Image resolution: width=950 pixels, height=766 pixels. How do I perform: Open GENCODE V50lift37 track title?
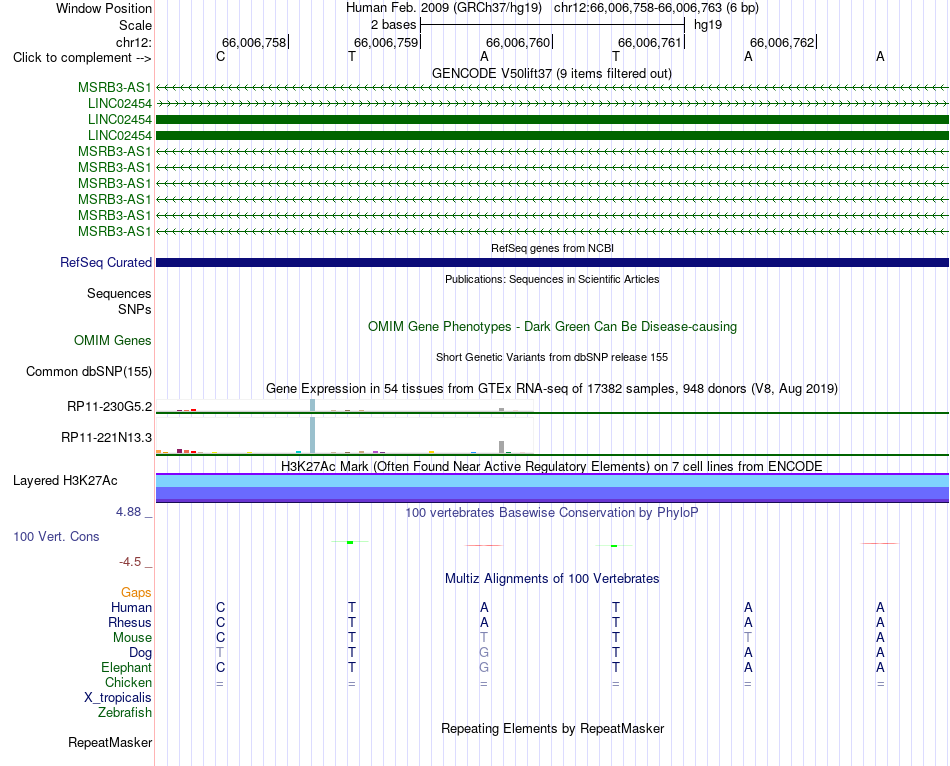pyautogui.click(x=551, y=73)
